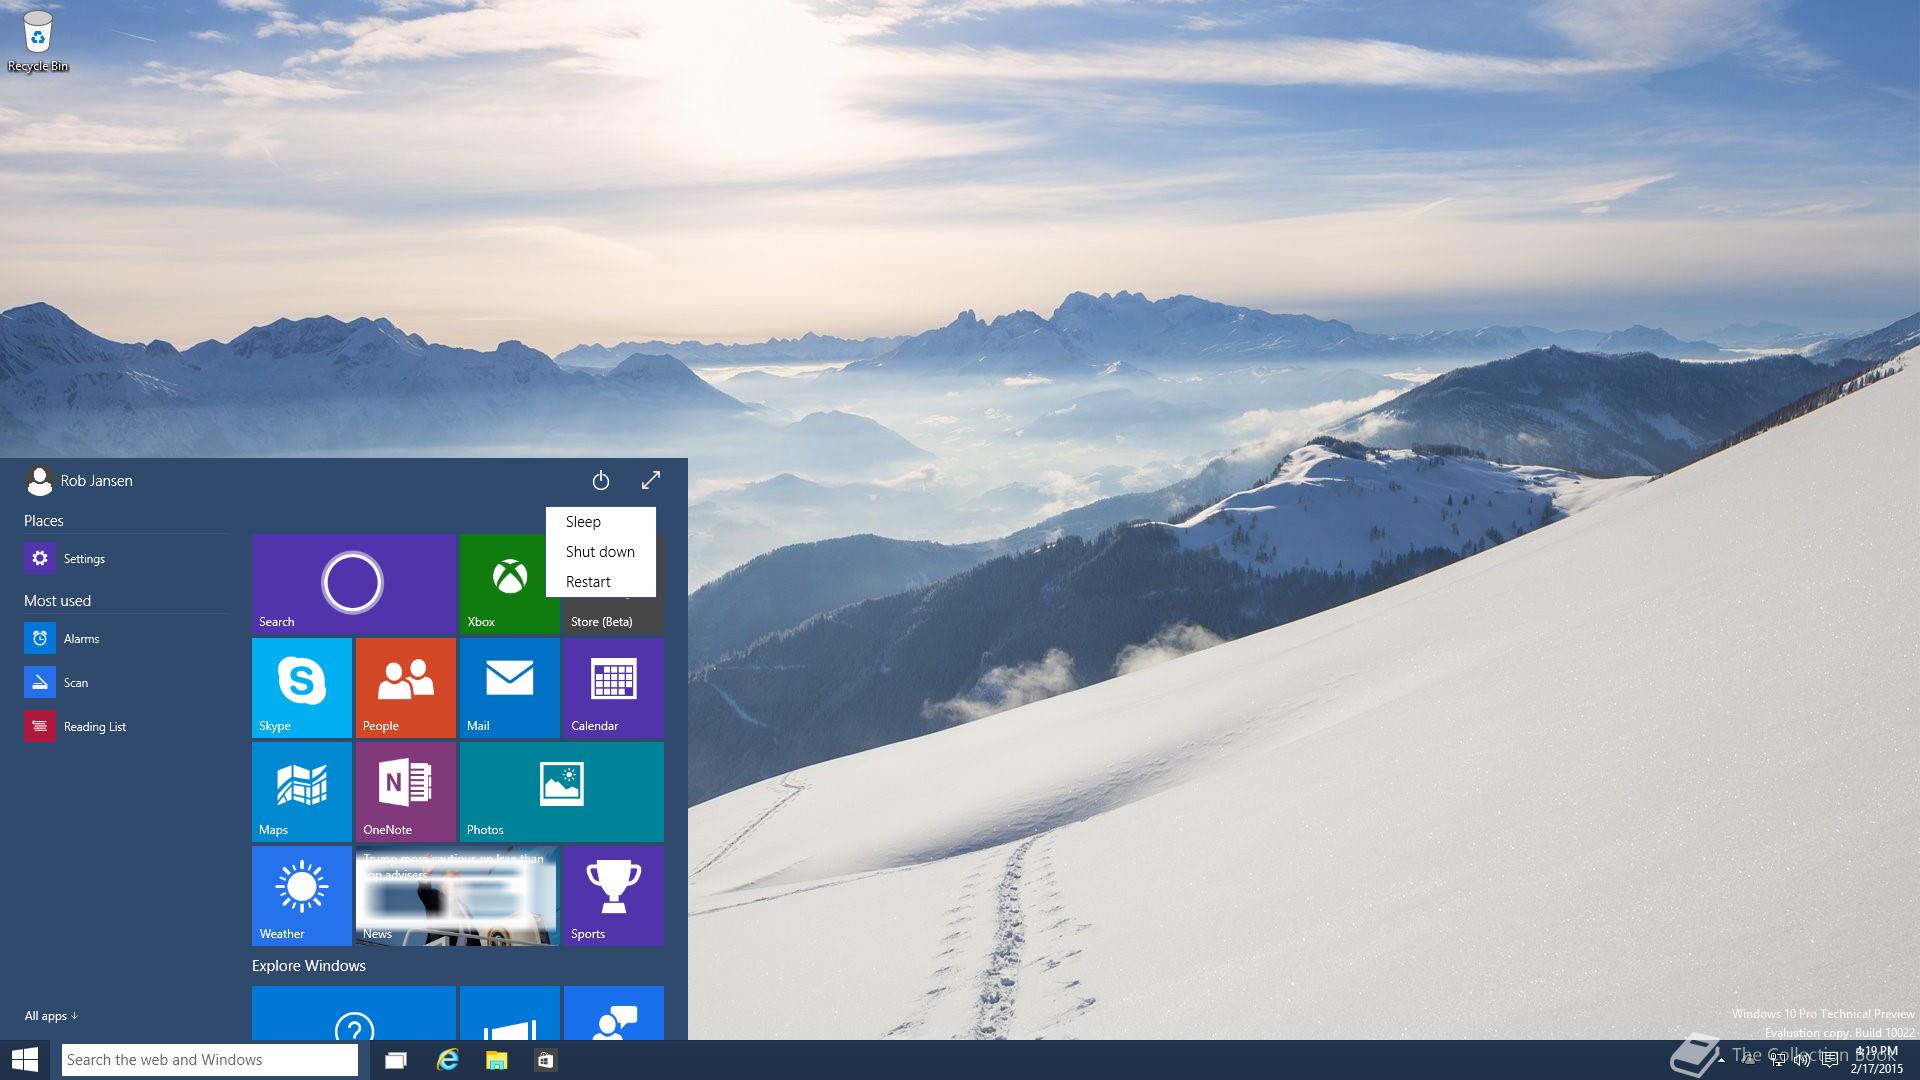Click the Most used heading
The width and height of the screenshot is (1920, 1080).
(57, 601)
